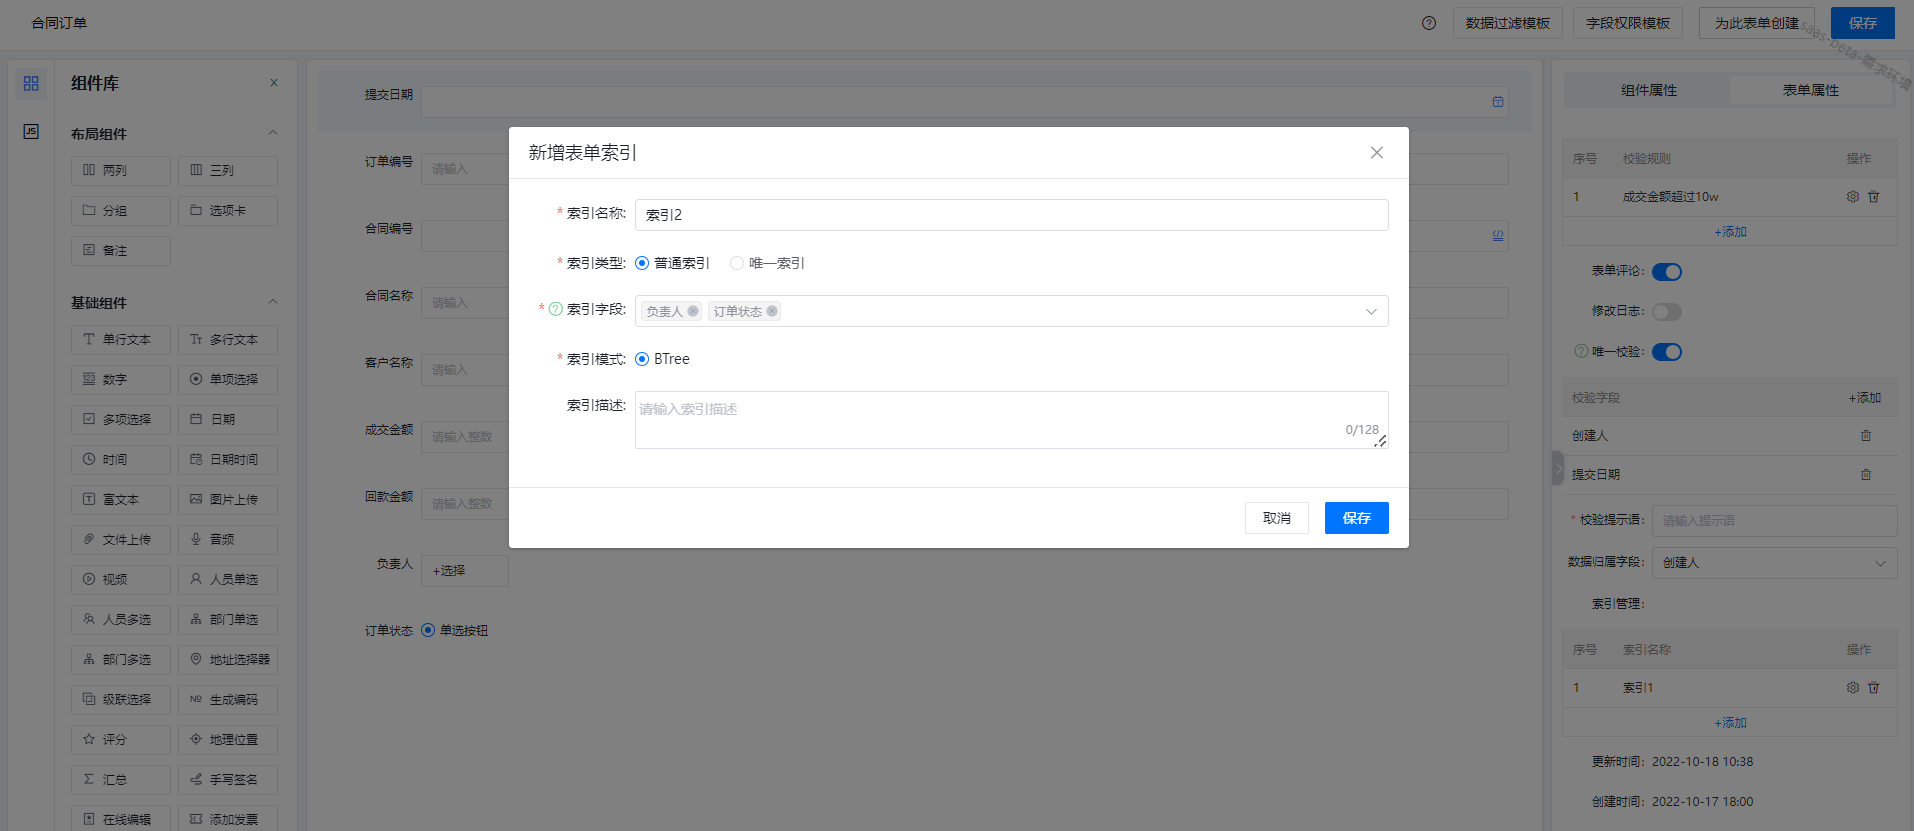Viewport: 1914px width, 831px height.
Task: Open the JS panel icon in left sidebar
Action: [31, 131]
